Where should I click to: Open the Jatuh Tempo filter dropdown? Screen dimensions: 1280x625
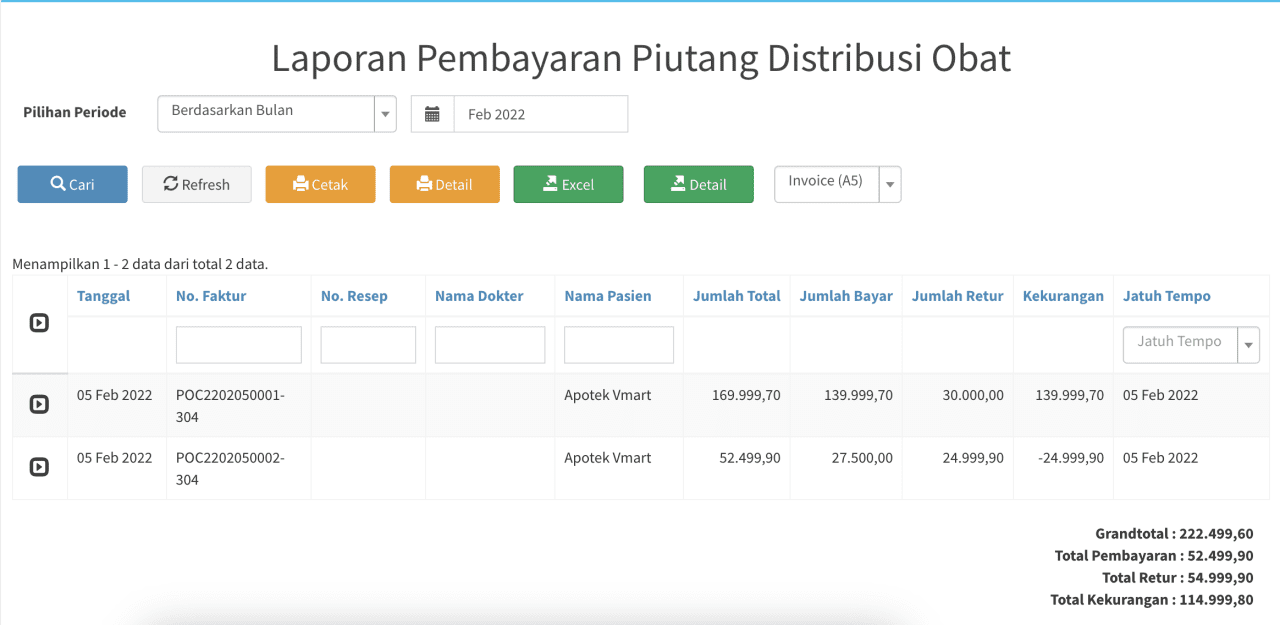[1191, 344]
